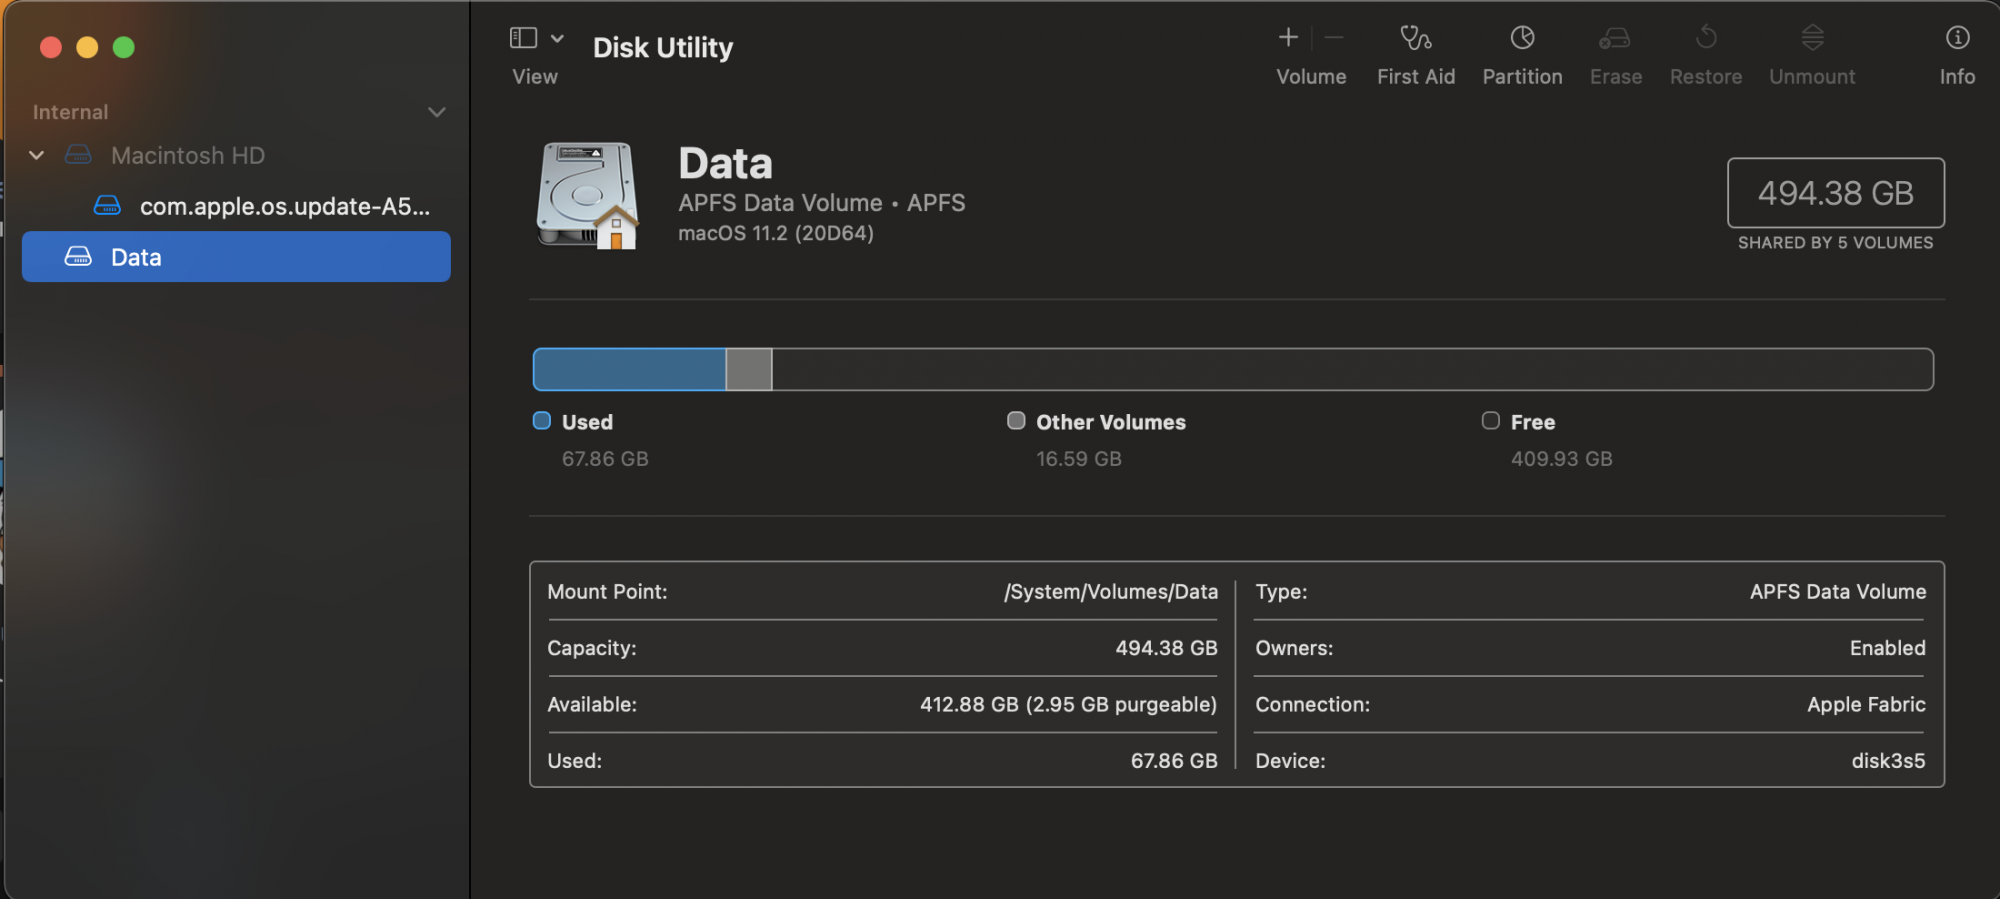Click the Volume toolbar label
The image size is (2000, 899).
(x=1311, y=77)
